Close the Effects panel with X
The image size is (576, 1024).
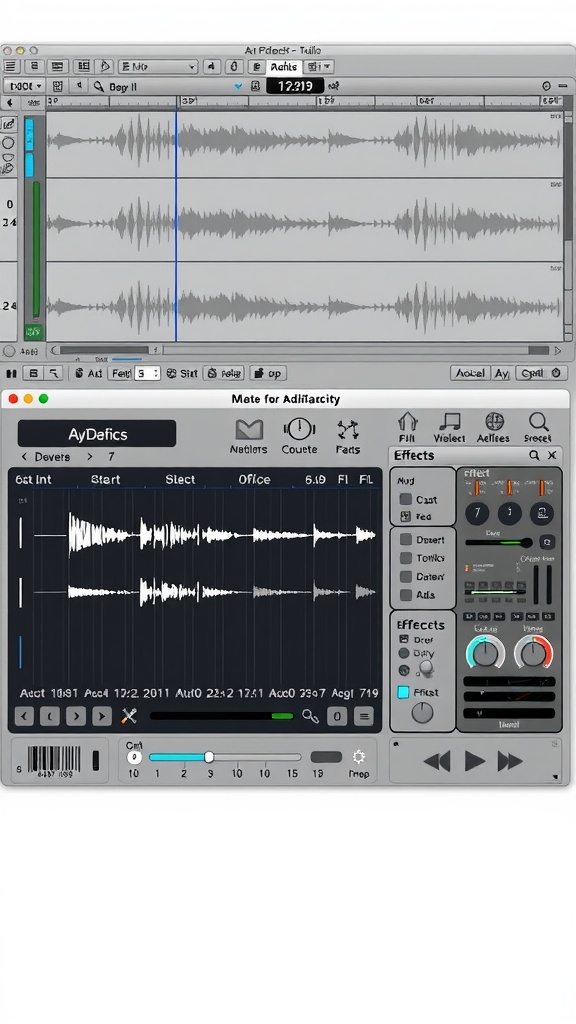click(x=552, y=455)
